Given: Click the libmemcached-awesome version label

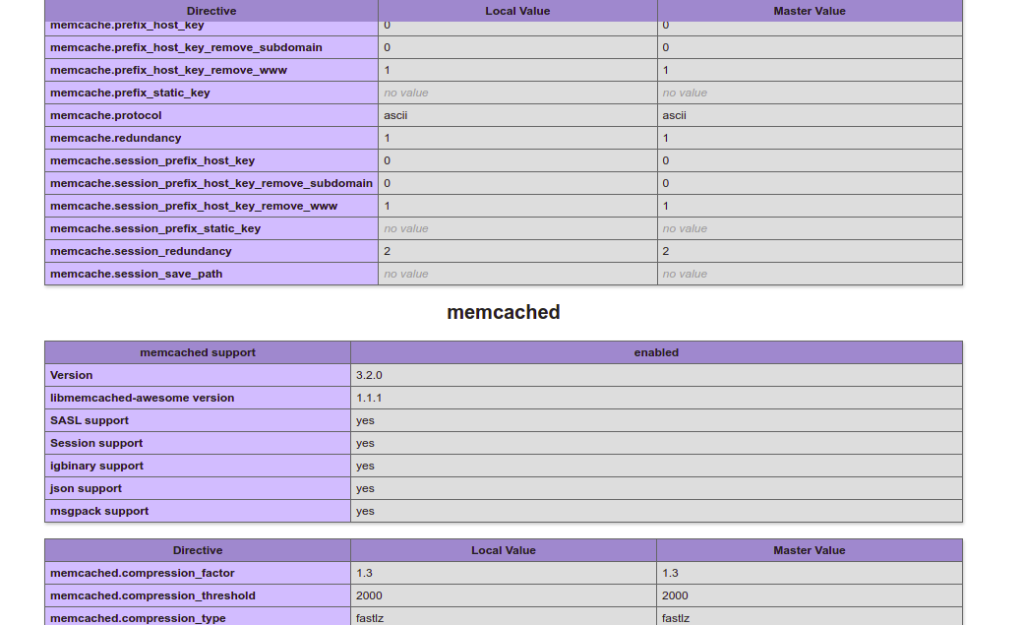Looking at the screenshot, I should 142,398.
